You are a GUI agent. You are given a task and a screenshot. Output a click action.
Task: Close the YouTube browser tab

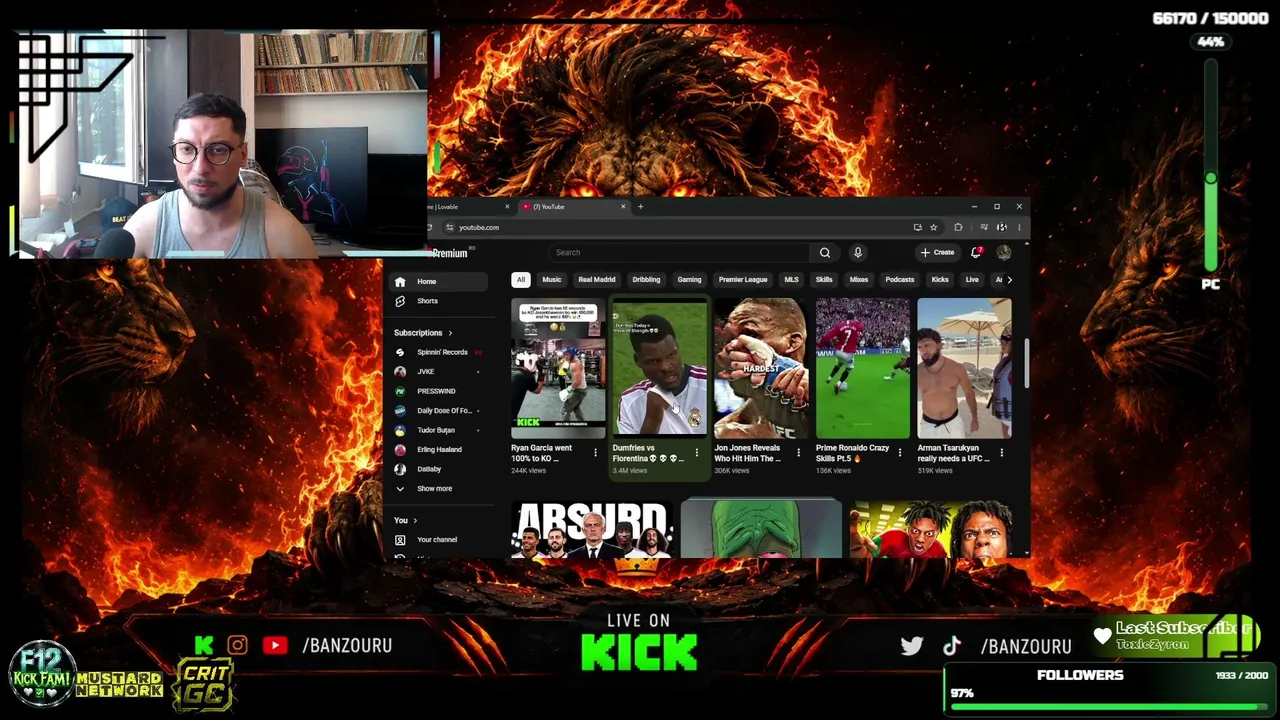pos(623,207)
